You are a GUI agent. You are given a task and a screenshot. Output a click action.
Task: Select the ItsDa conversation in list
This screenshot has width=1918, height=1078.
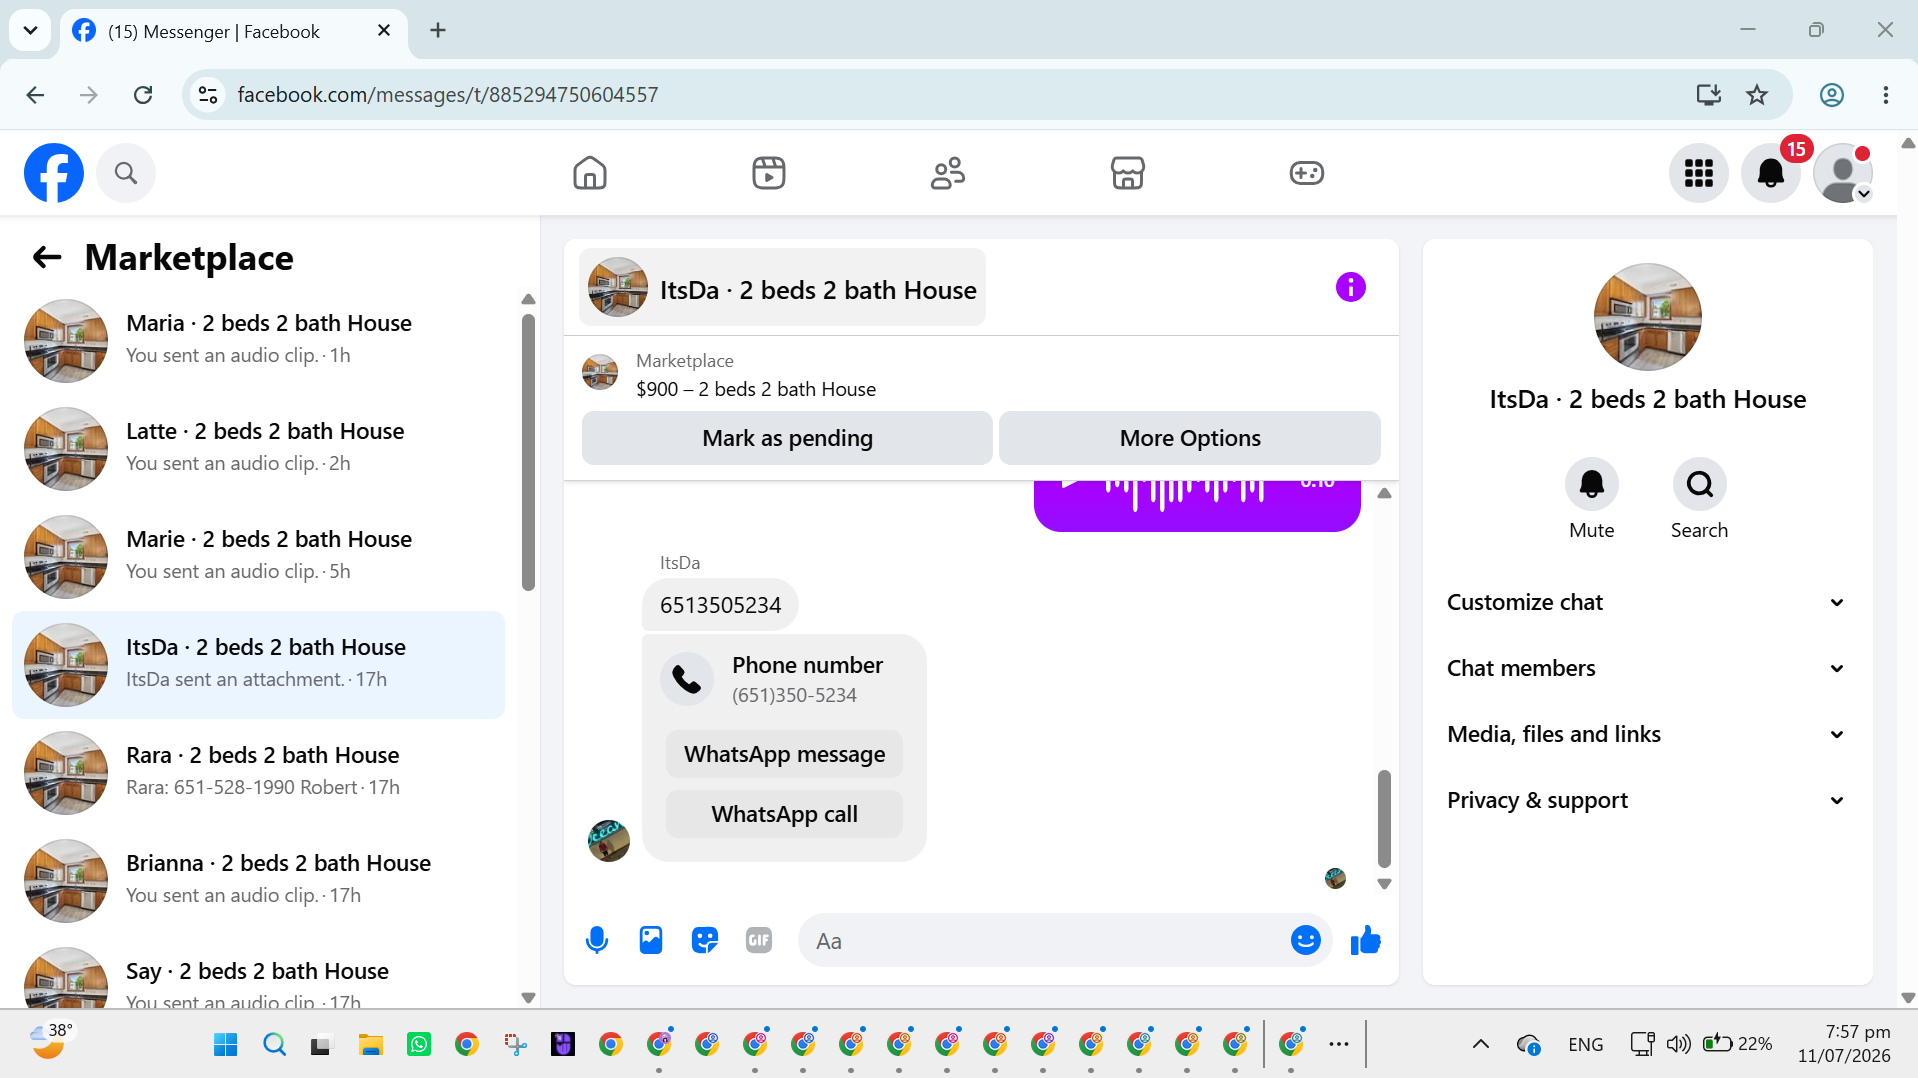258,665
